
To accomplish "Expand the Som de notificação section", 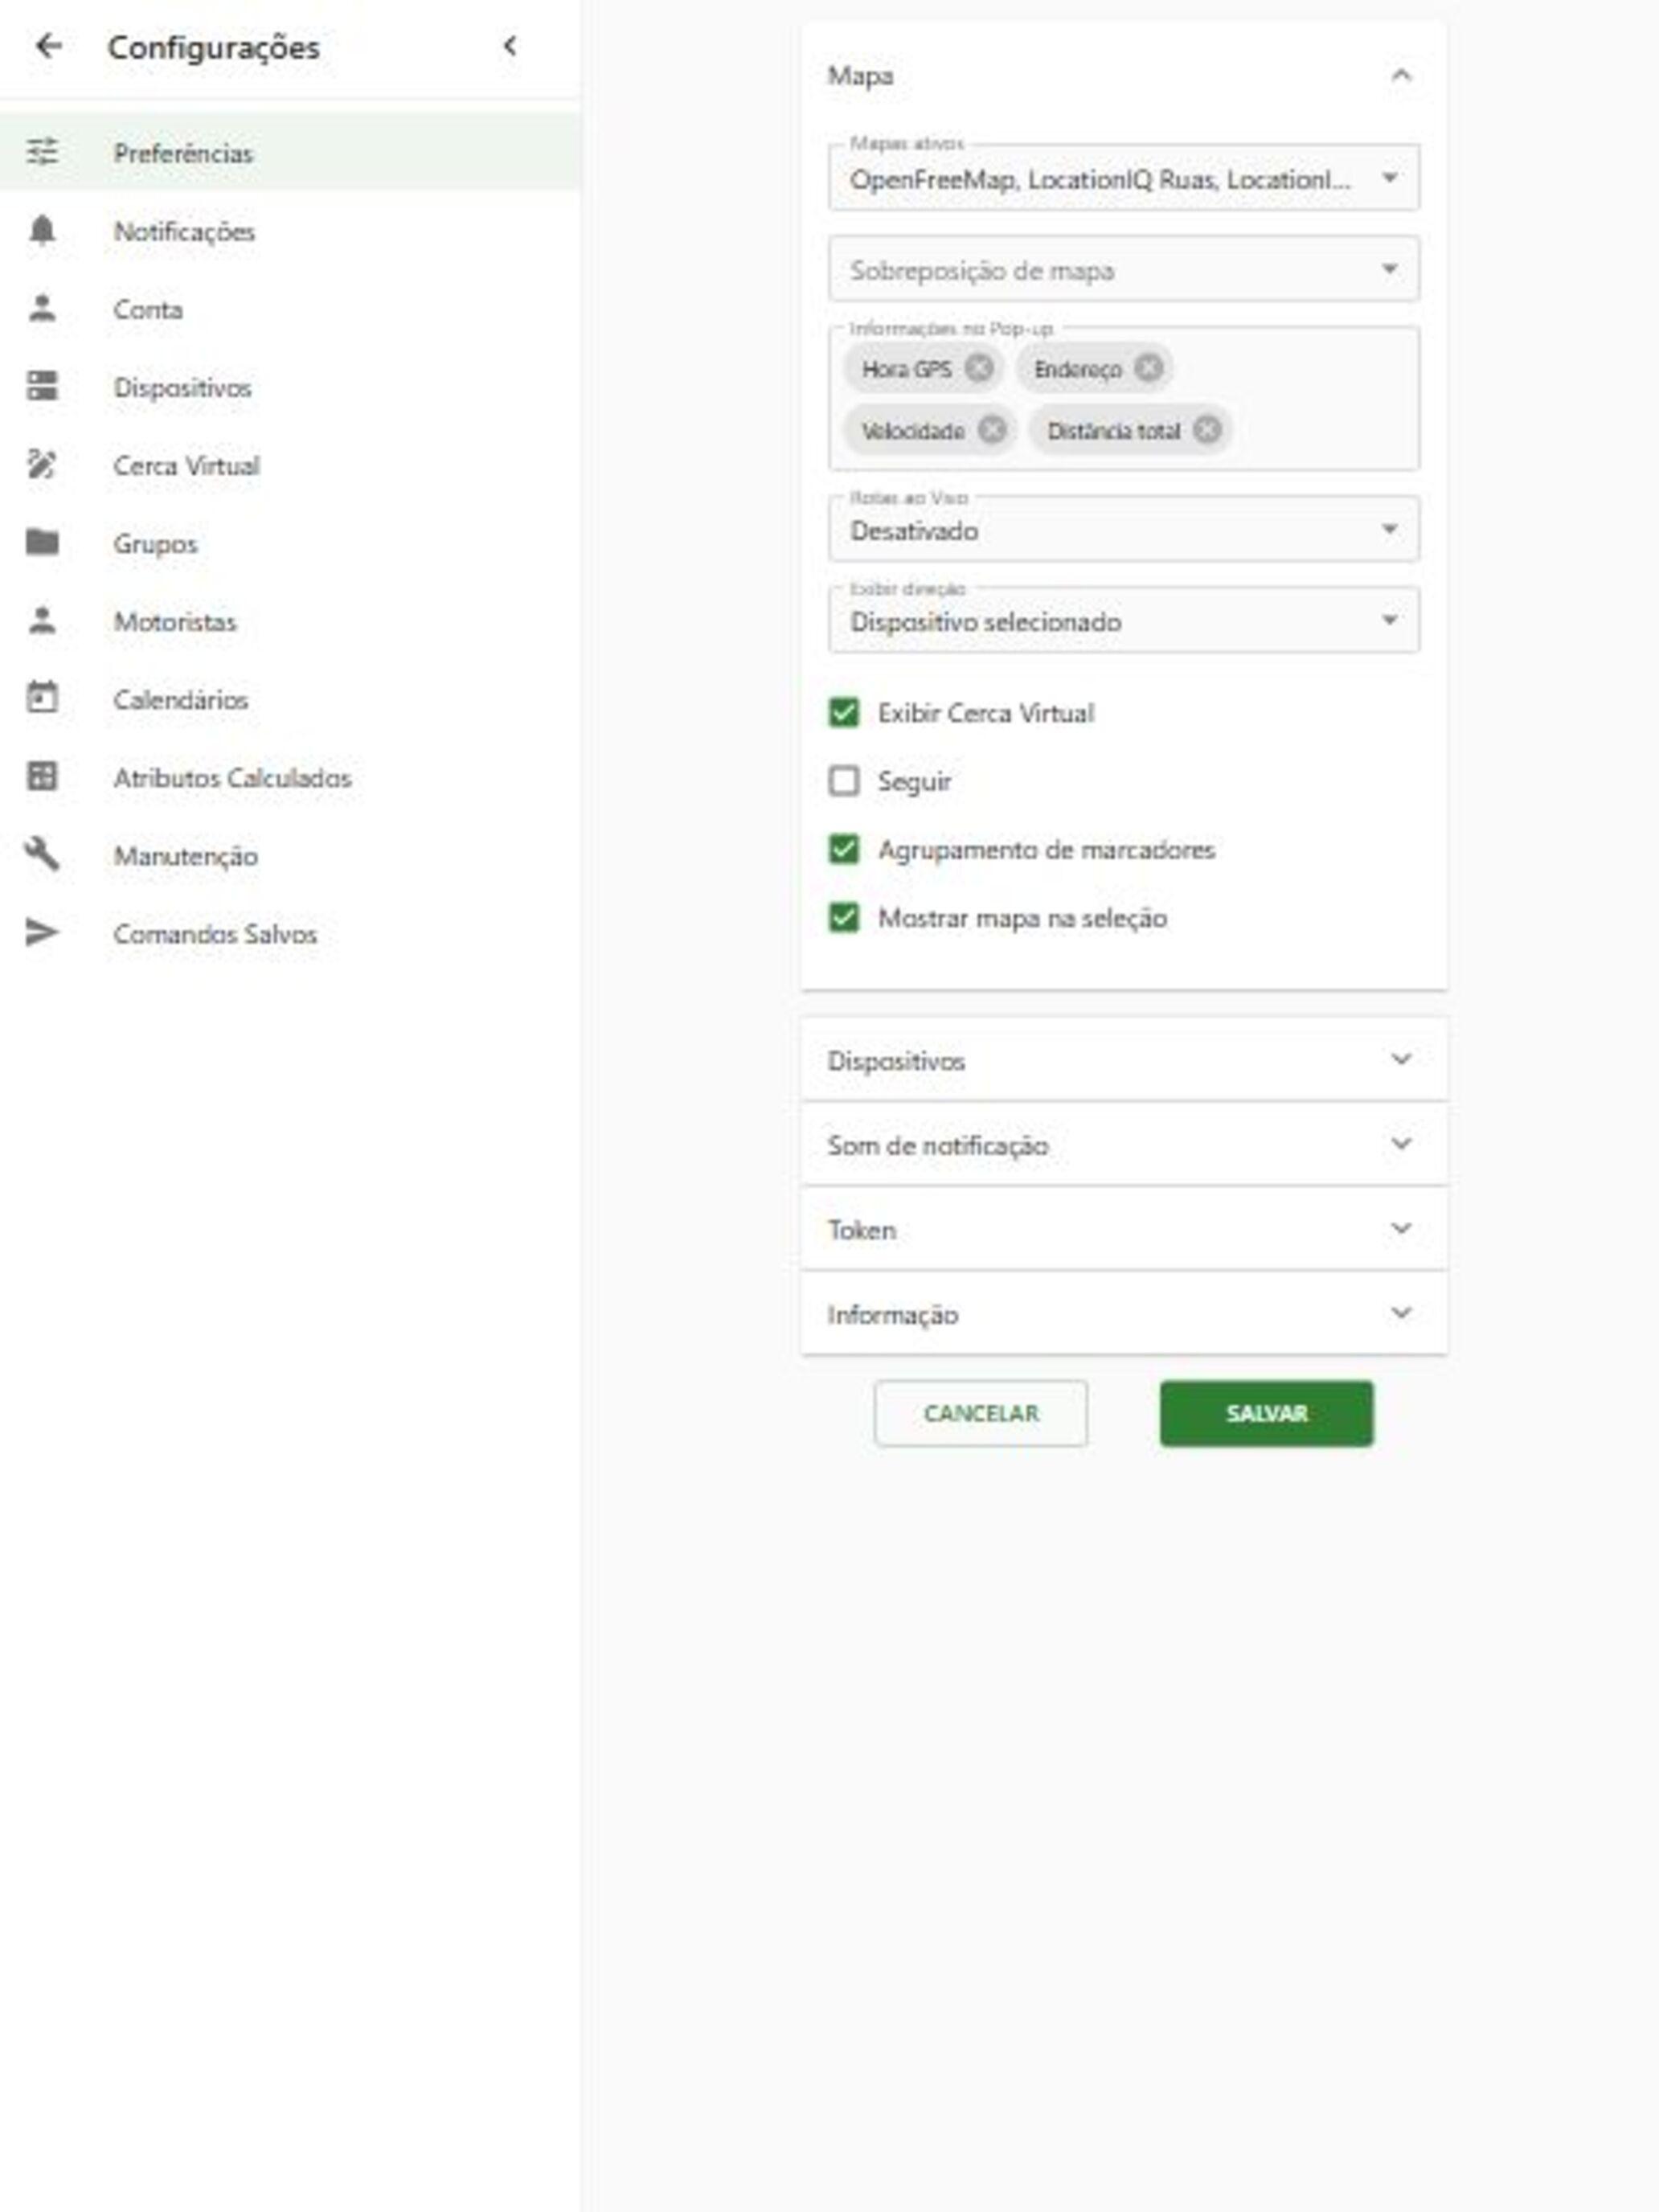I will [x=1123, y=1144].
